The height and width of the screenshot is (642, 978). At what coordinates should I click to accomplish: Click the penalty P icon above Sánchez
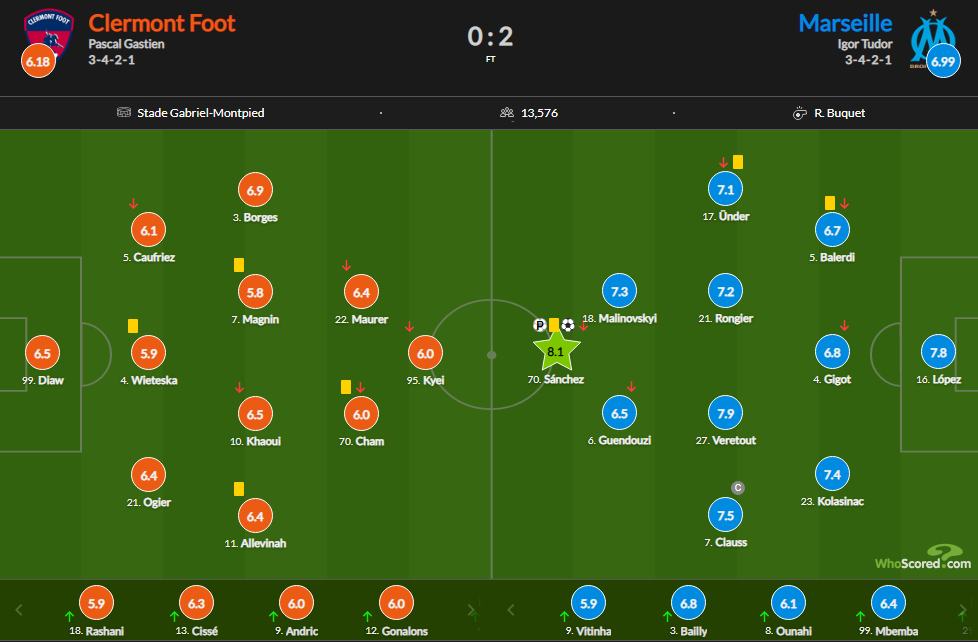(540, 325)
